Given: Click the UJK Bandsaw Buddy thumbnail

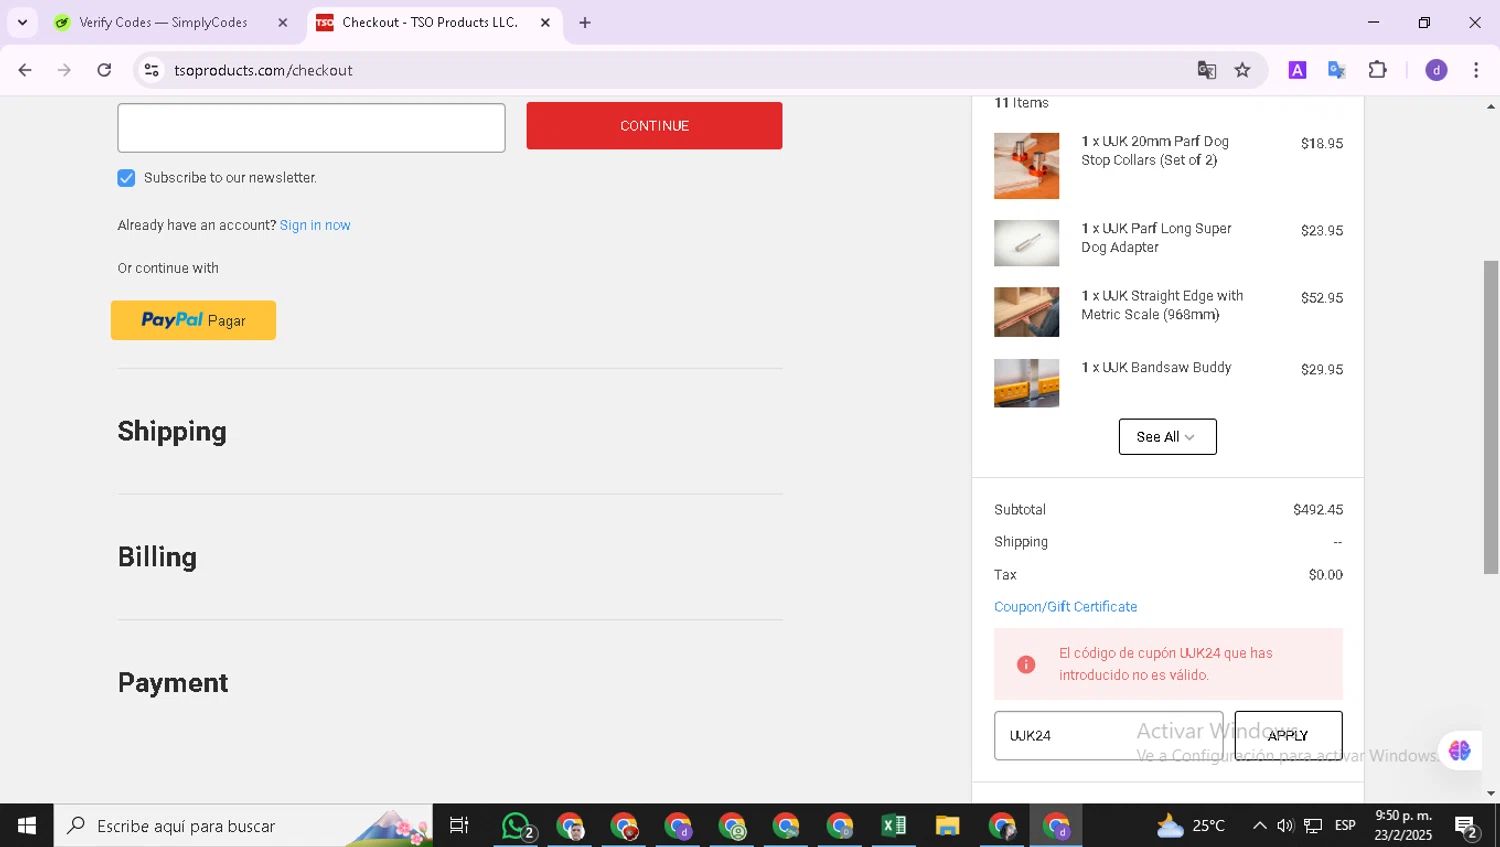Looking at the screenshot, I should coord(1026,383).
